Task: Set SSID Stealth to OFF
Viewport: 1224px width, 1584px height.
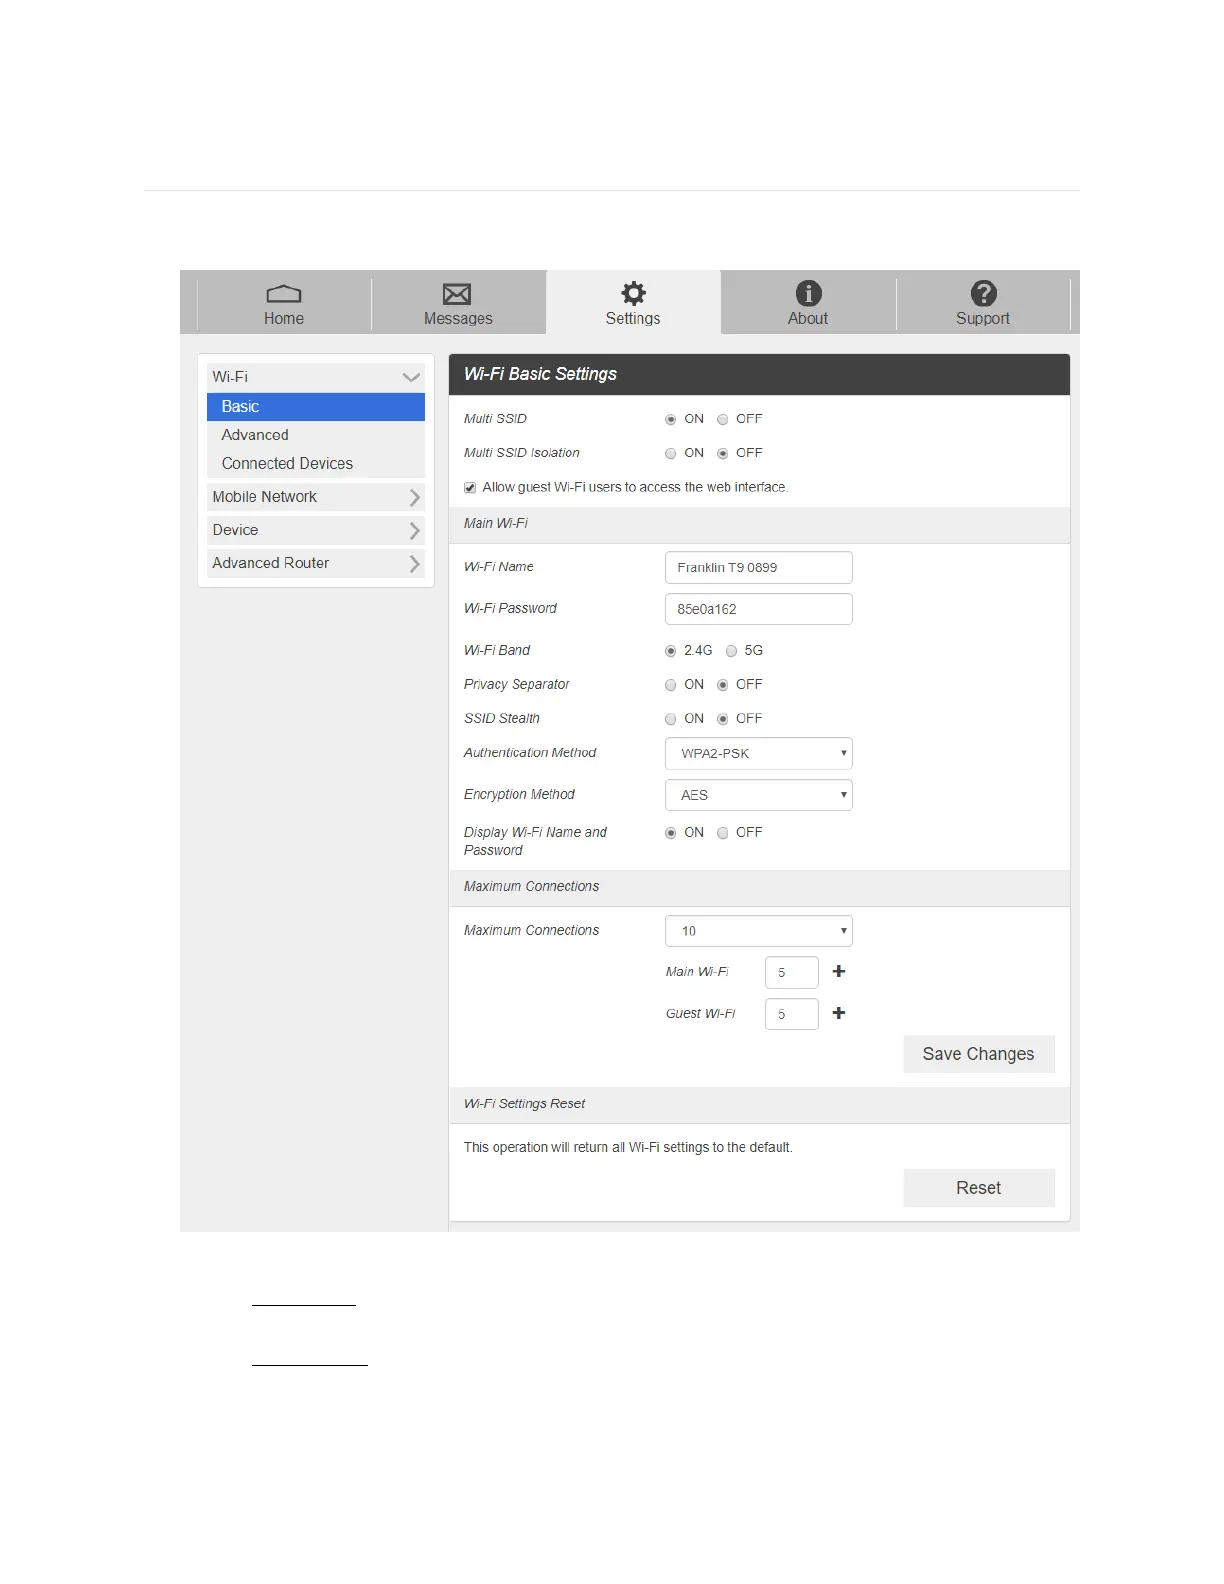Action: pyautogui.click(x=723, y=719)
